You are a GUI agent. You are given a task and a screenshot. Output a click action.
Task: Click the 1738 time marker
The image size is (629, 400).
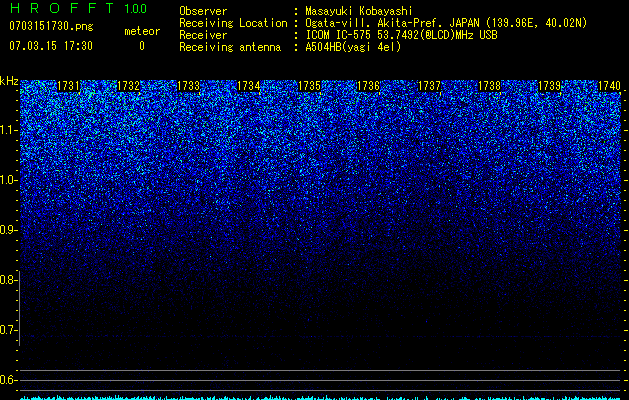click(x=489, y=86)
